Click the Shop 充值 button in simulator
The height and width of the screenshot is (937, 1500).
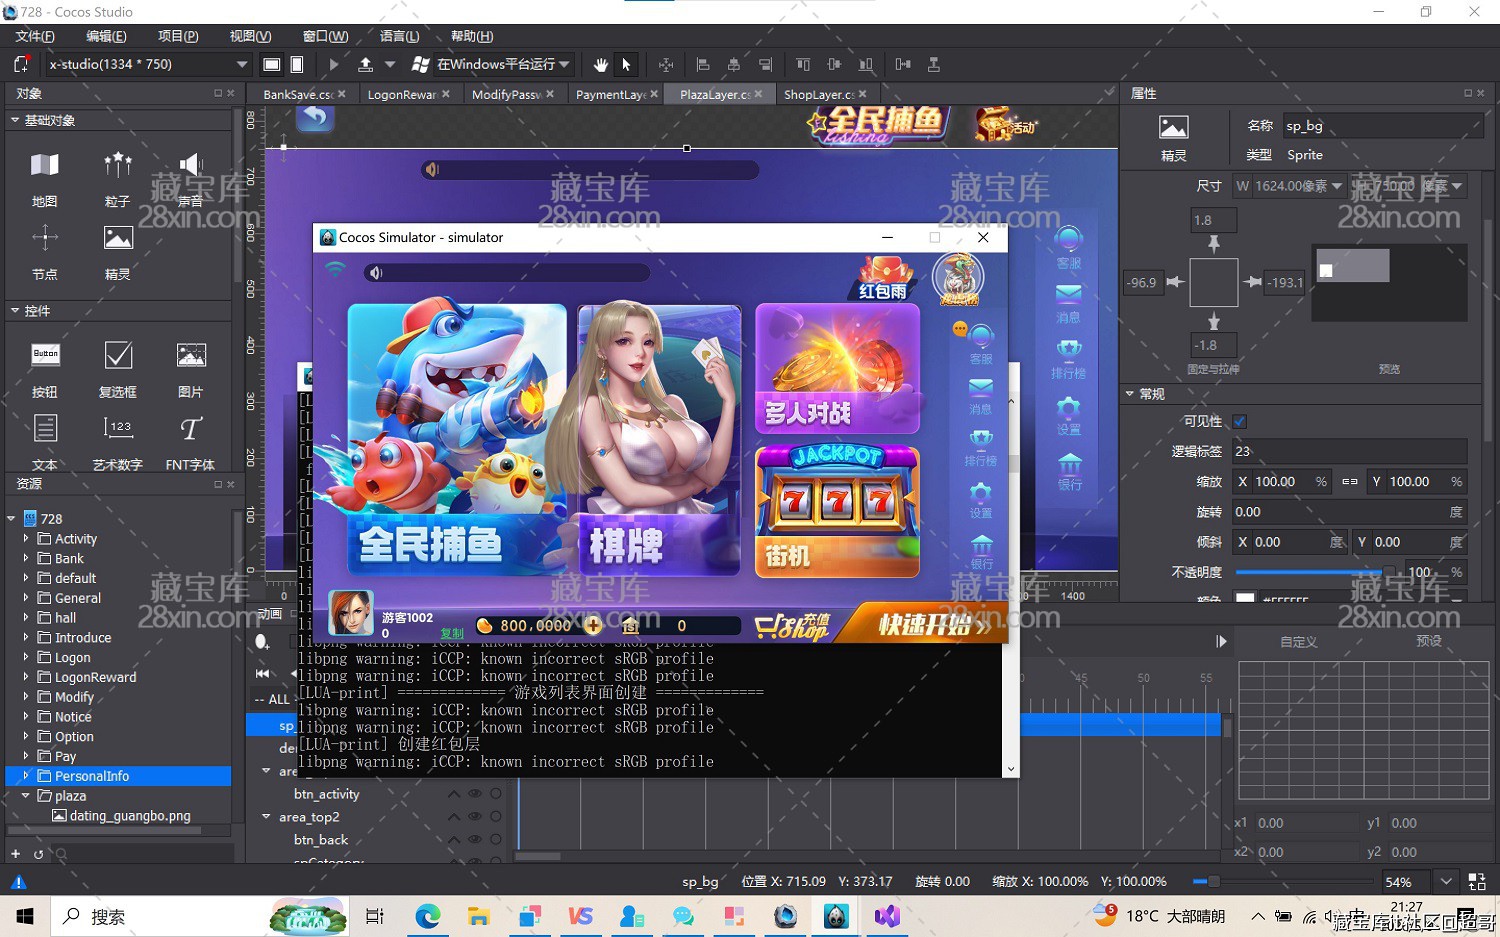point(793,626)
